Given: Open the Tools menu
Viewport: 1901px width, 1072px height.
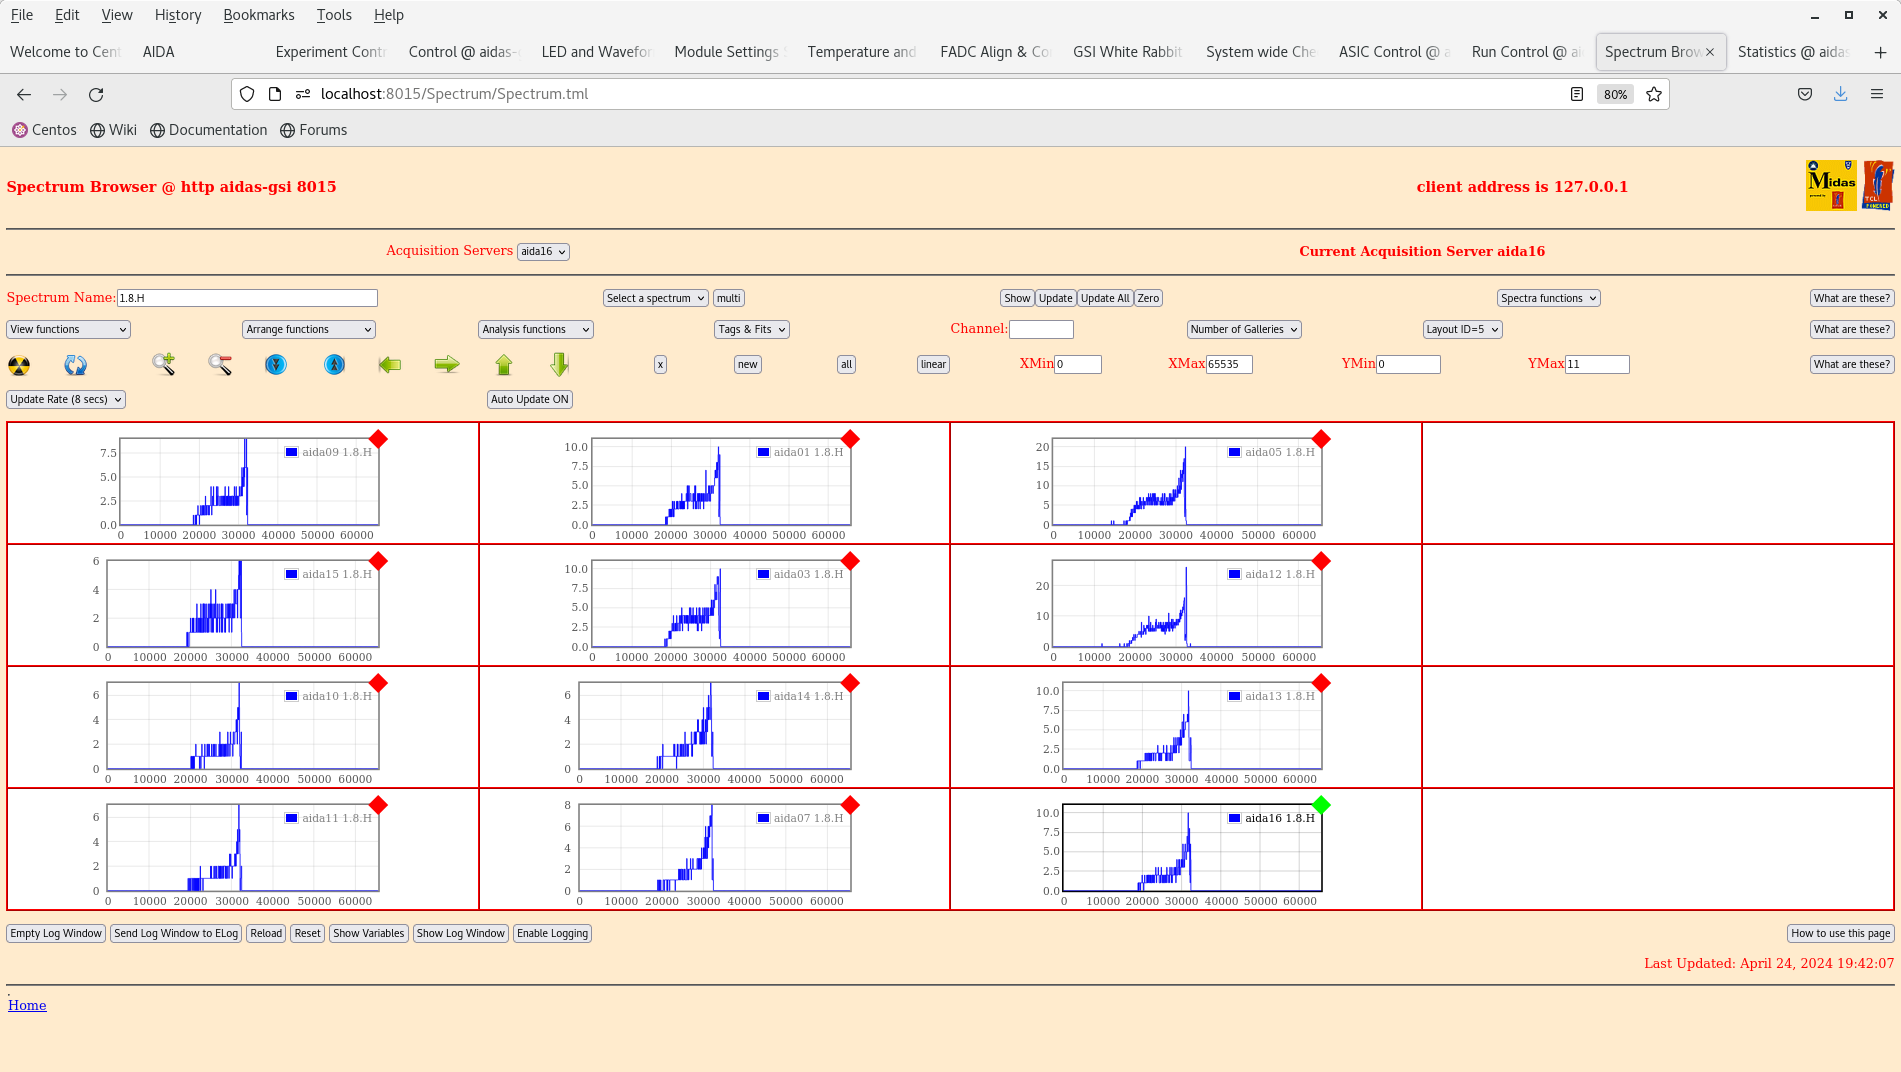Looking at the screenshot, I should click(x=334, y=15).
